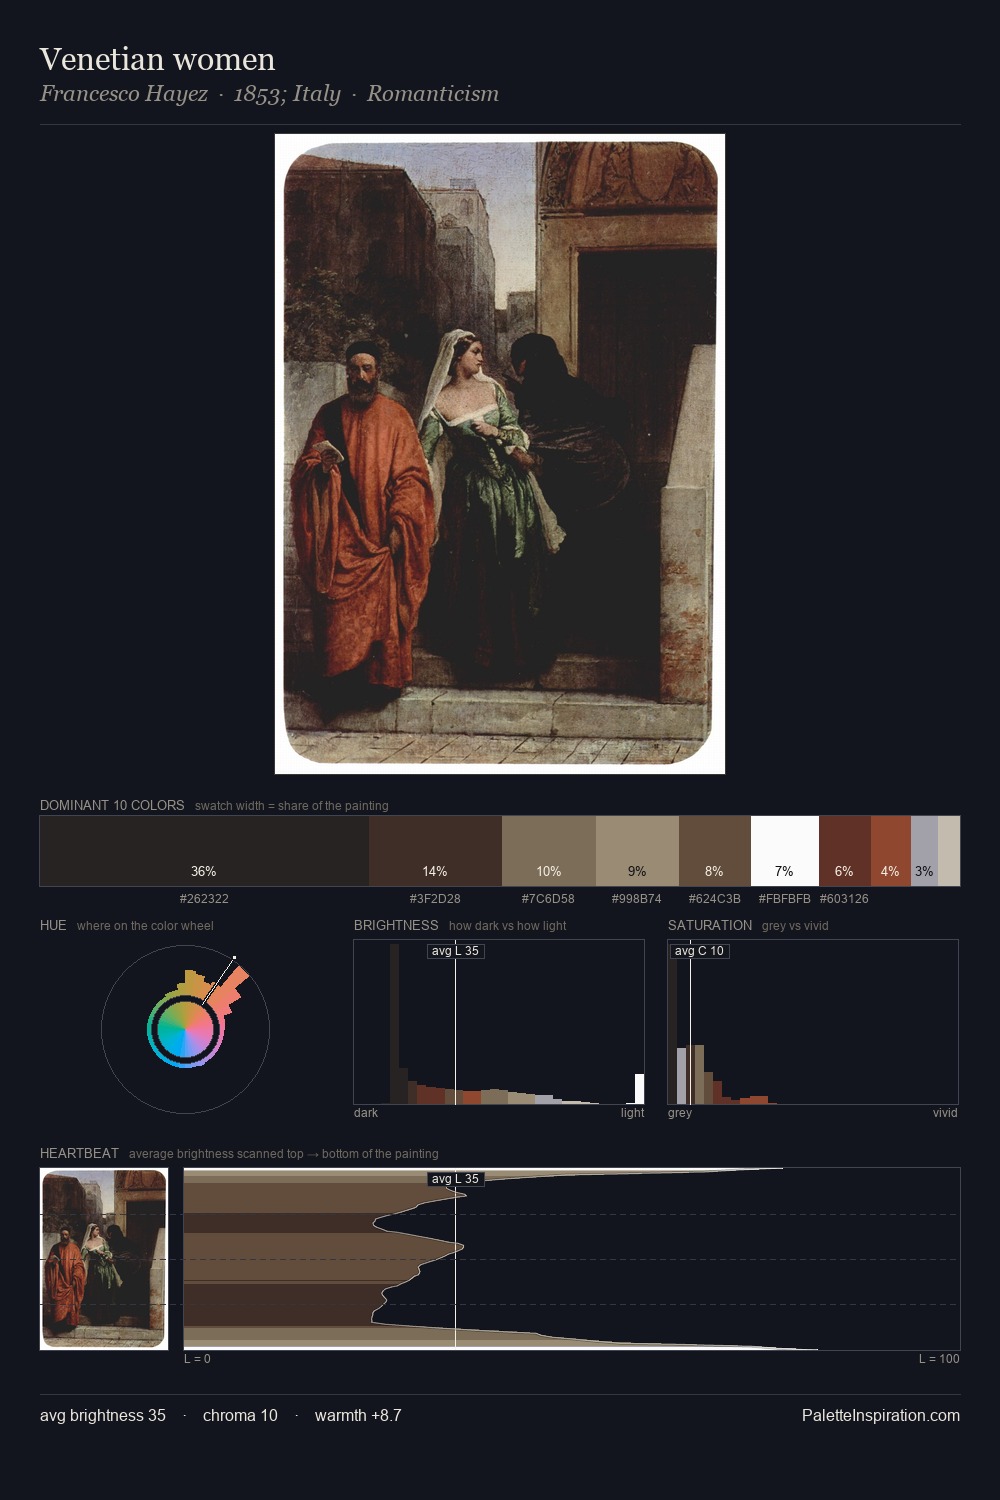1000x1500 pixels.
Task: Click the small painting thumbnail beside Heartbeat chart
Action: click(x=104, y=1259)
